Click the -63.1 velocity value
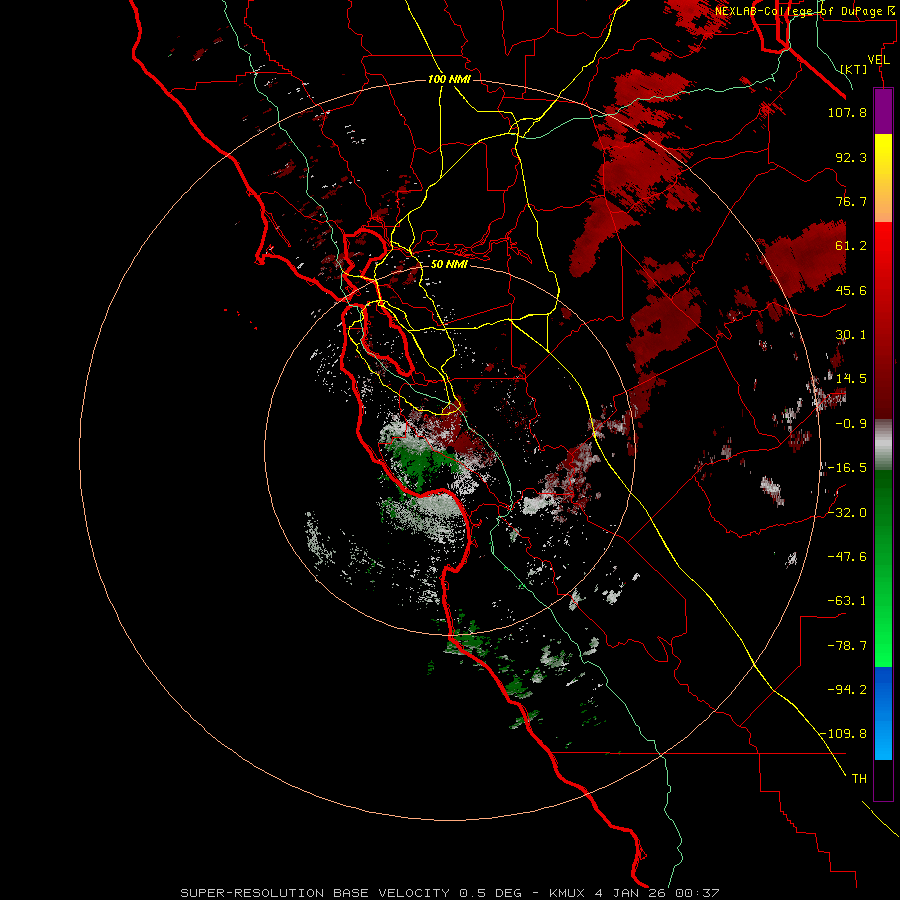This screenshot has width=900, height=900. [x=847, y=601]
